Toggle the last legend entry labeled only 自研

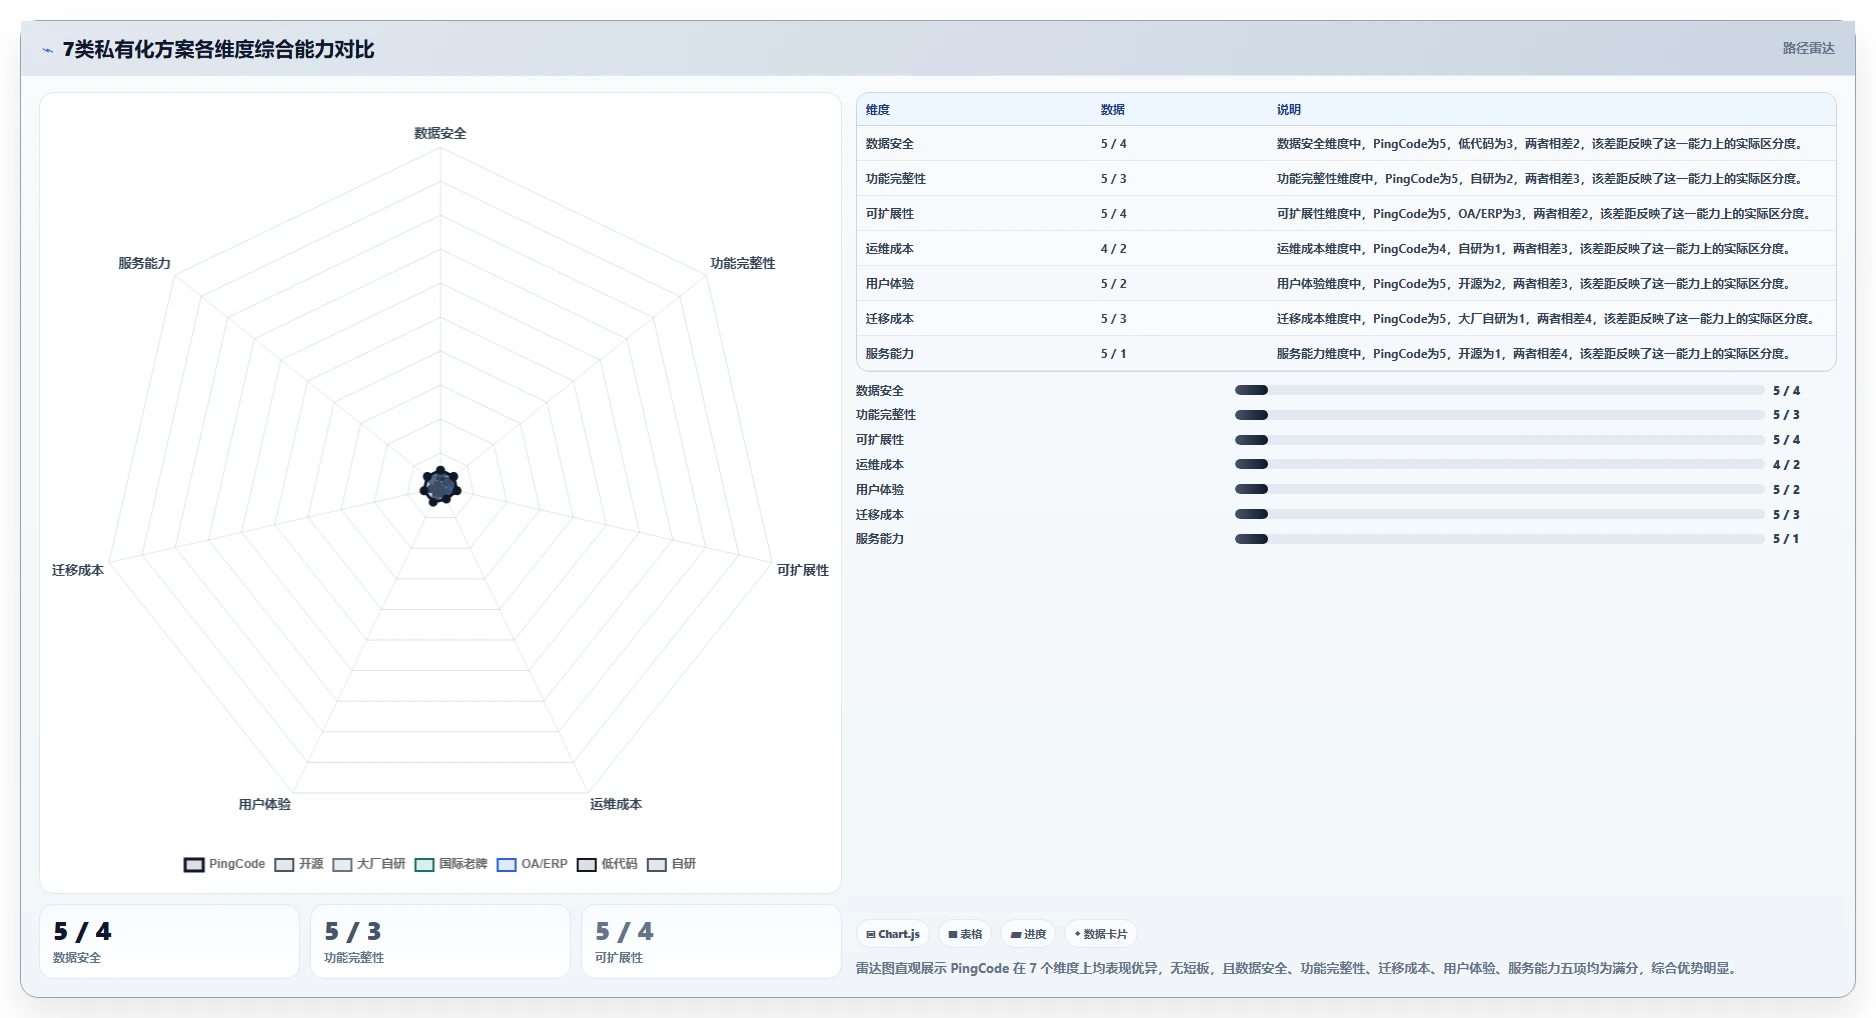671,865
